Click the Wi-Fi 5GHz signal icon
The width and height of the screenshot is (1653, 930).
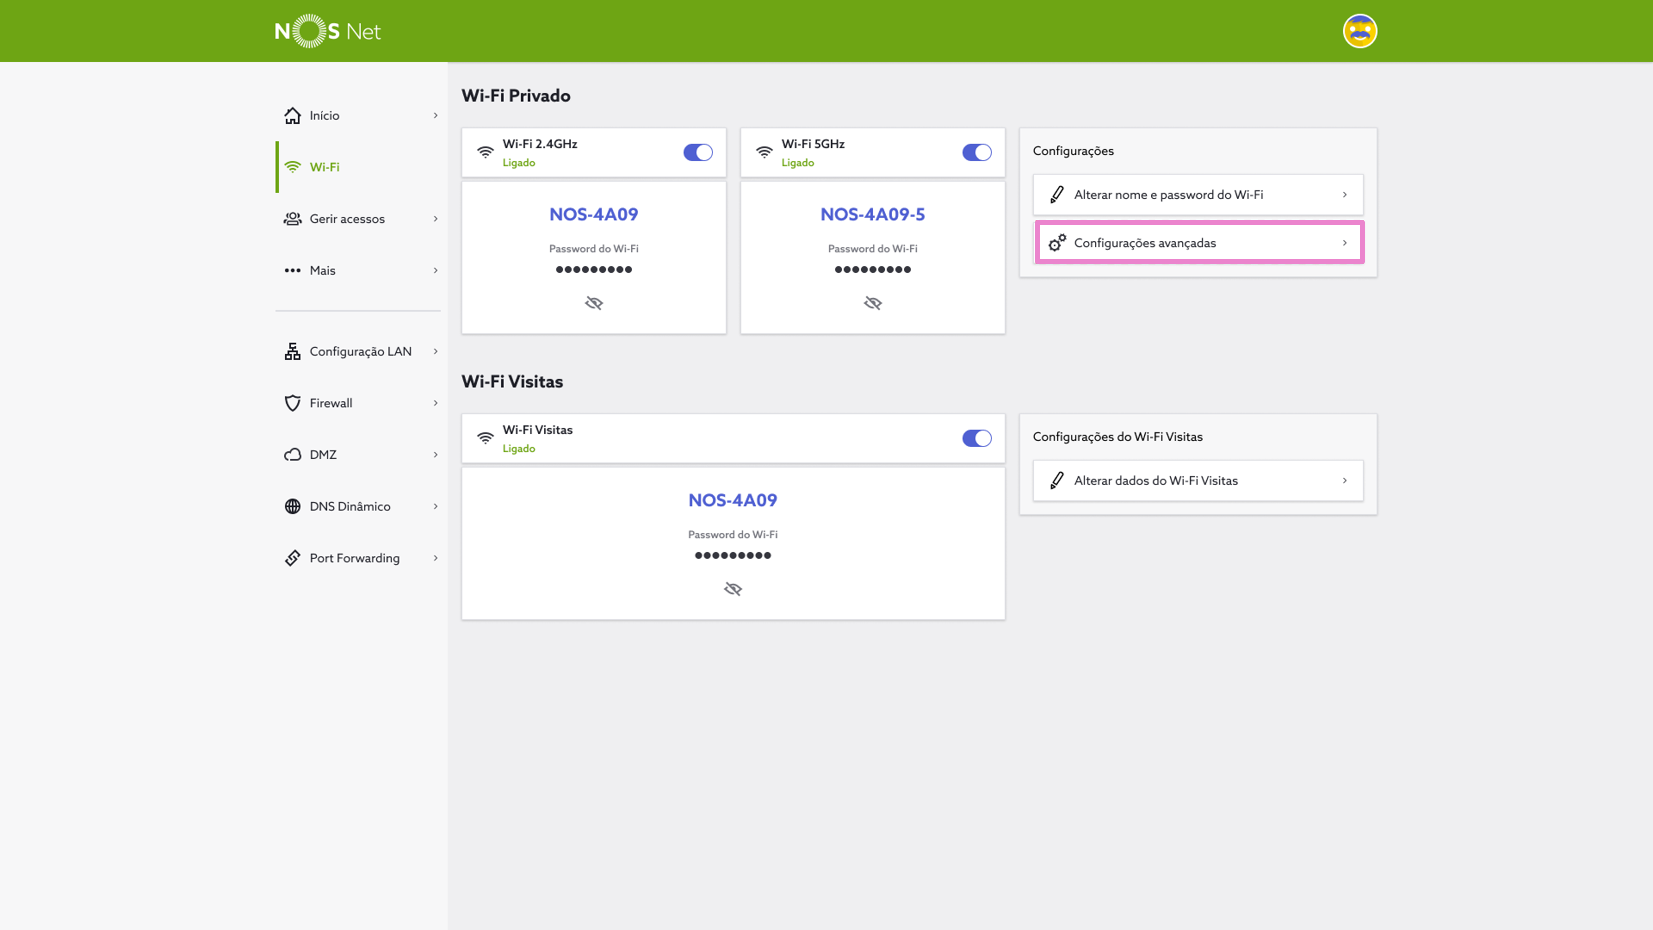click(764, 152)
